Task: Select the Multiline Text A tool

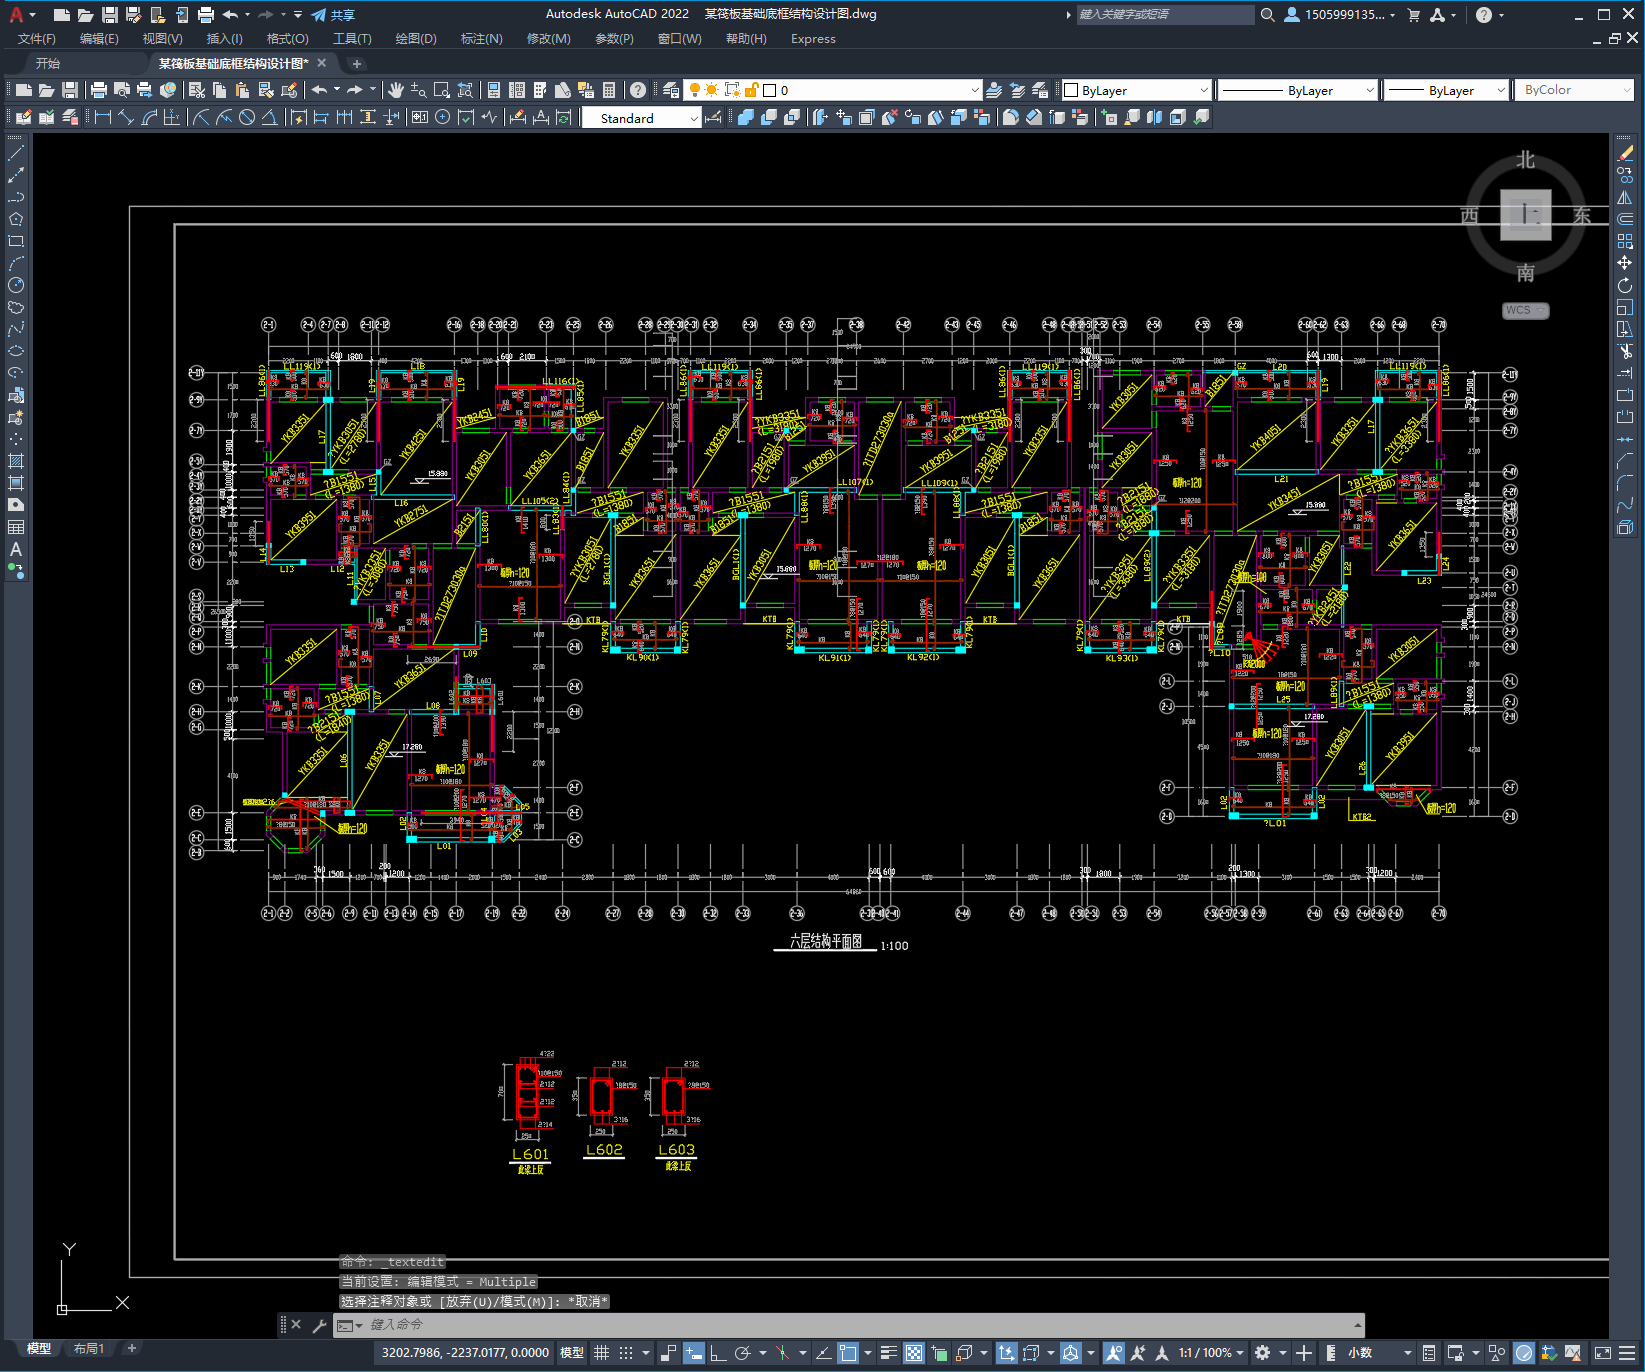Action: click(15, 549)
